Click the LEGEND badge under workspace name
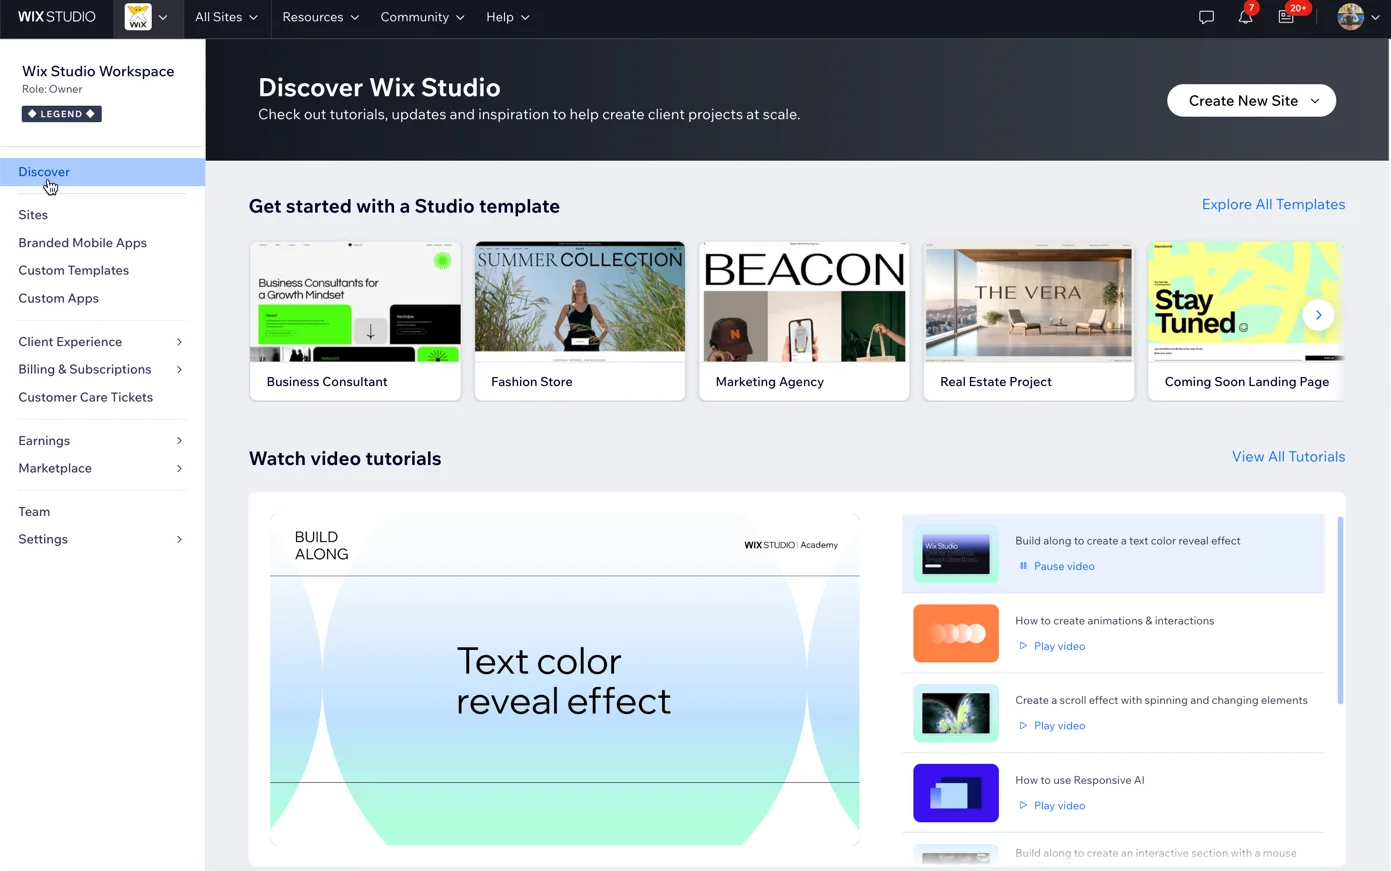Viewport: 1391px width, 871px height. pyautogui.click(x=61, y=113)
